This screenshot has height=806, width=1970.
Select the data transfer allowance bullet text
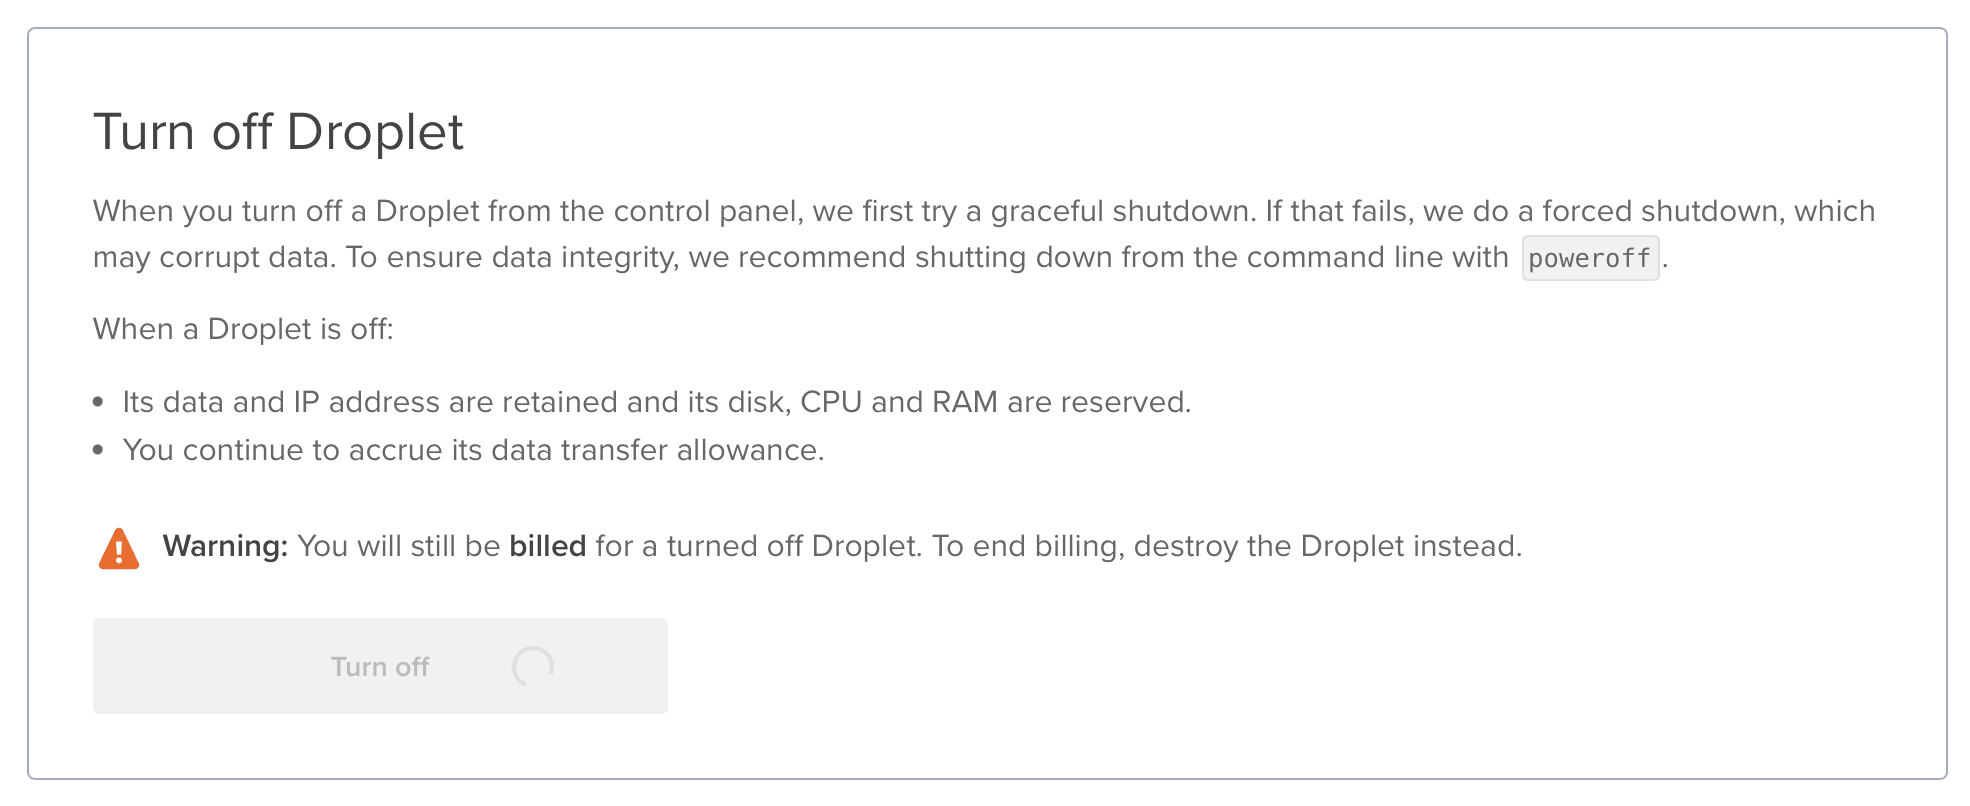473,450
